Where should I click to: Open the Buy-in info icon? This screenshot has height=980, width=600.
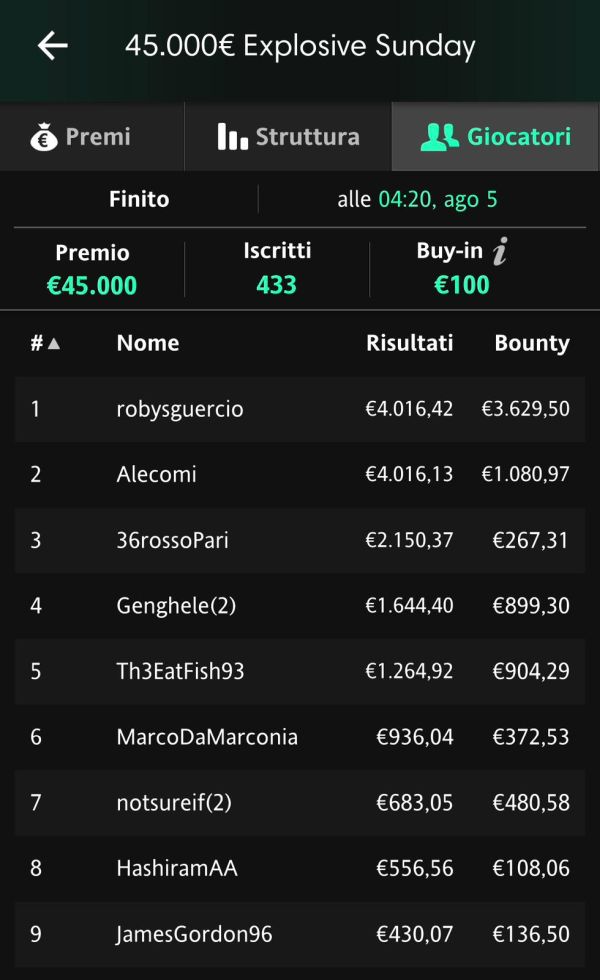(500, 251)
